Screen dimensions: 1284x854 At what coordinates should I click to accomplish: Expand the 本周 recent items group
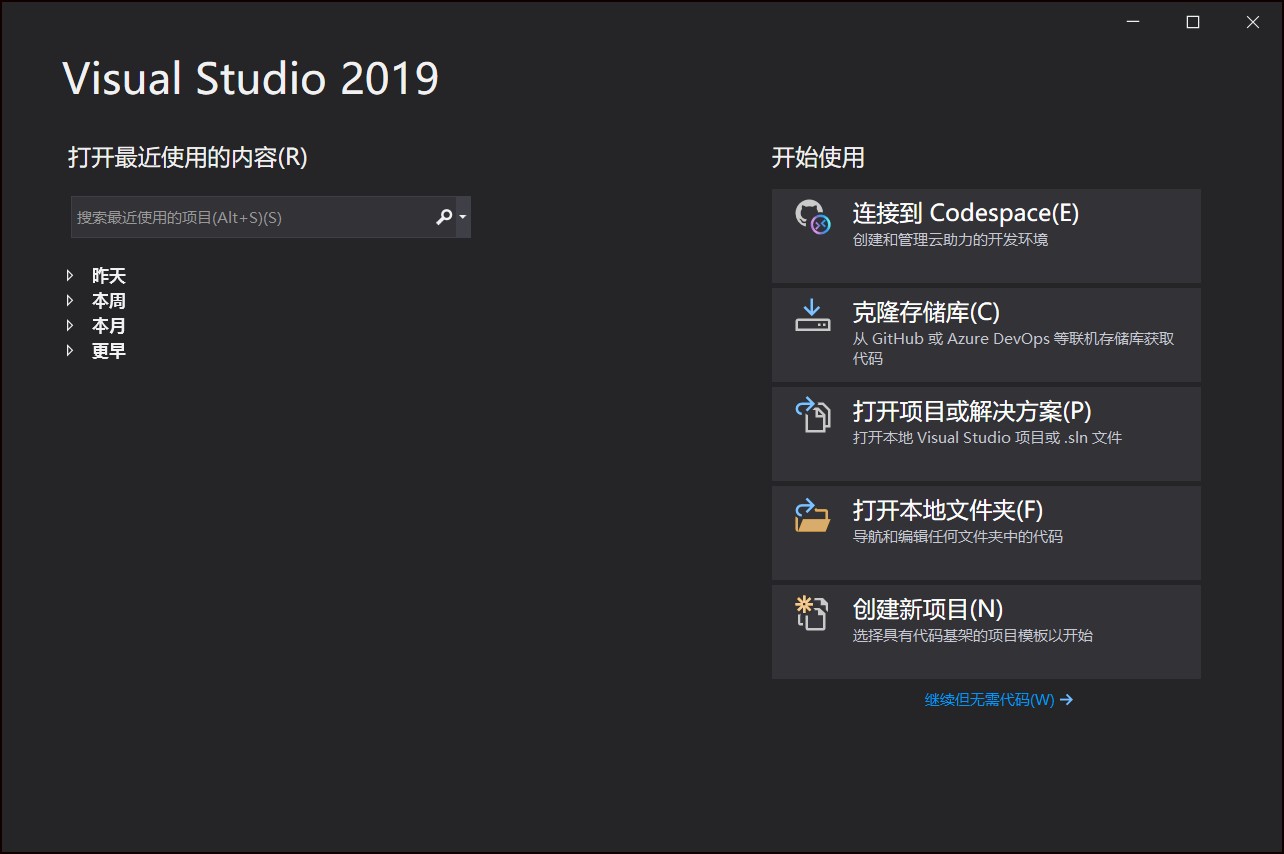(70, 300)
